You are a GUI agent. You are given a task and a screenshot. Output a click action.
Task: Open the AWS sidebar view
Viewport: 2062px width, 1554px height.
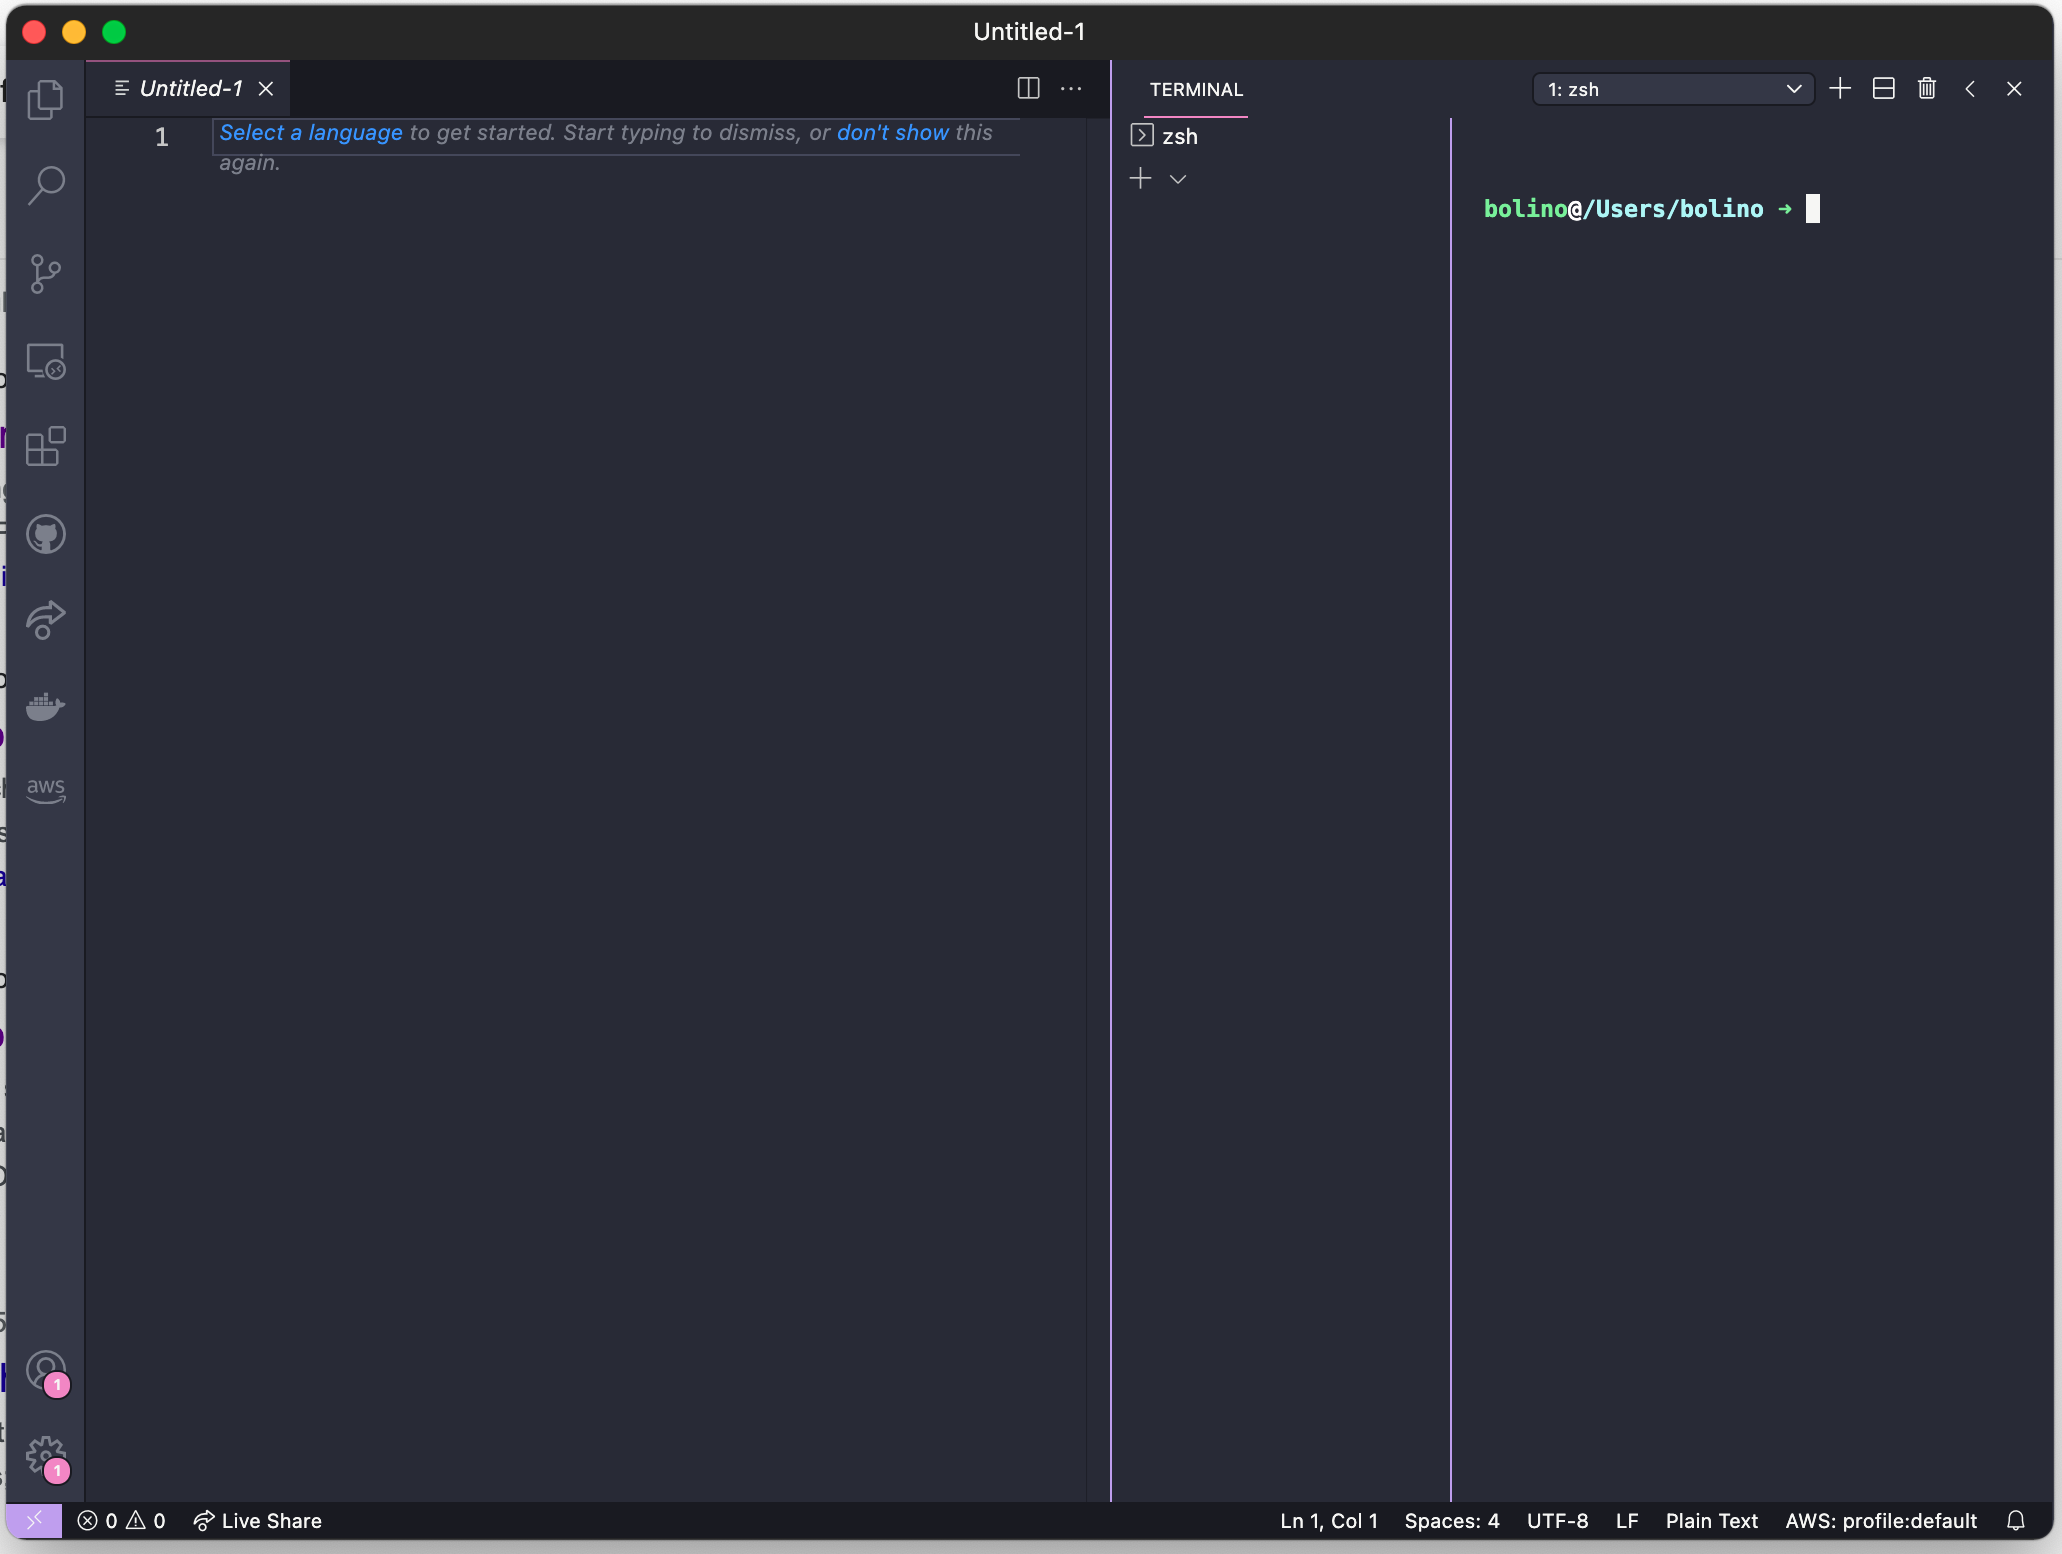pos(45,789)
